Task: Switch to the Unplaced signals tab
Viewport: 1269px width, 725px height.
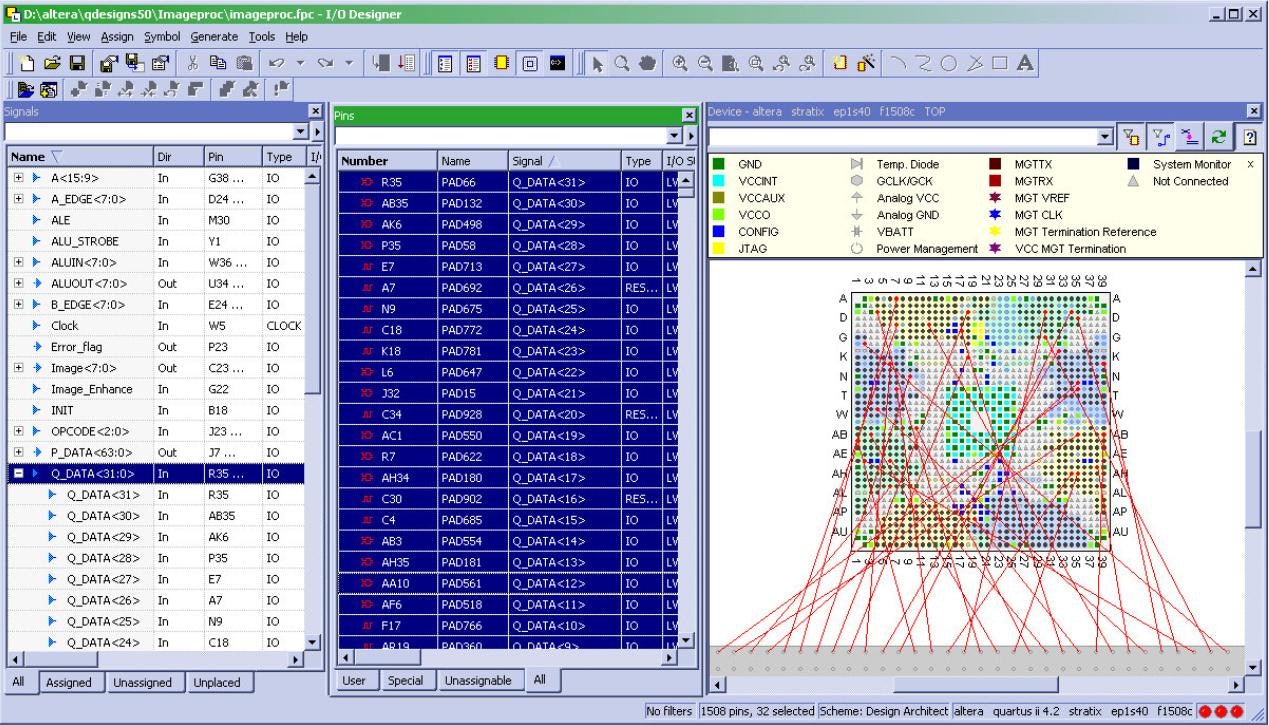Action: (x=219, y=682)
